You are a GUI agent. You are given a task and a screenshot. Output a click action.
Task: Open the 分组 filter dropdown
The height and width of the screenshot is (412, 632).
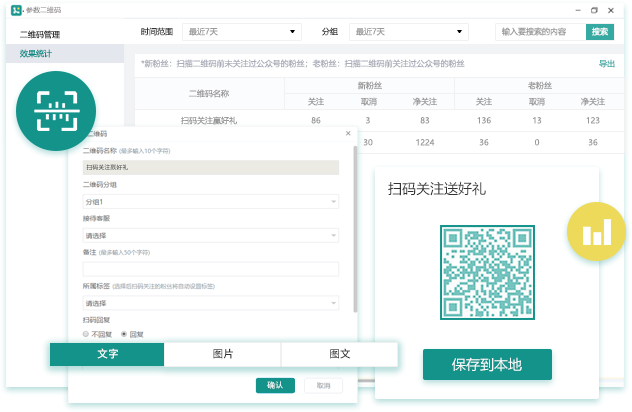pos(408,32)
